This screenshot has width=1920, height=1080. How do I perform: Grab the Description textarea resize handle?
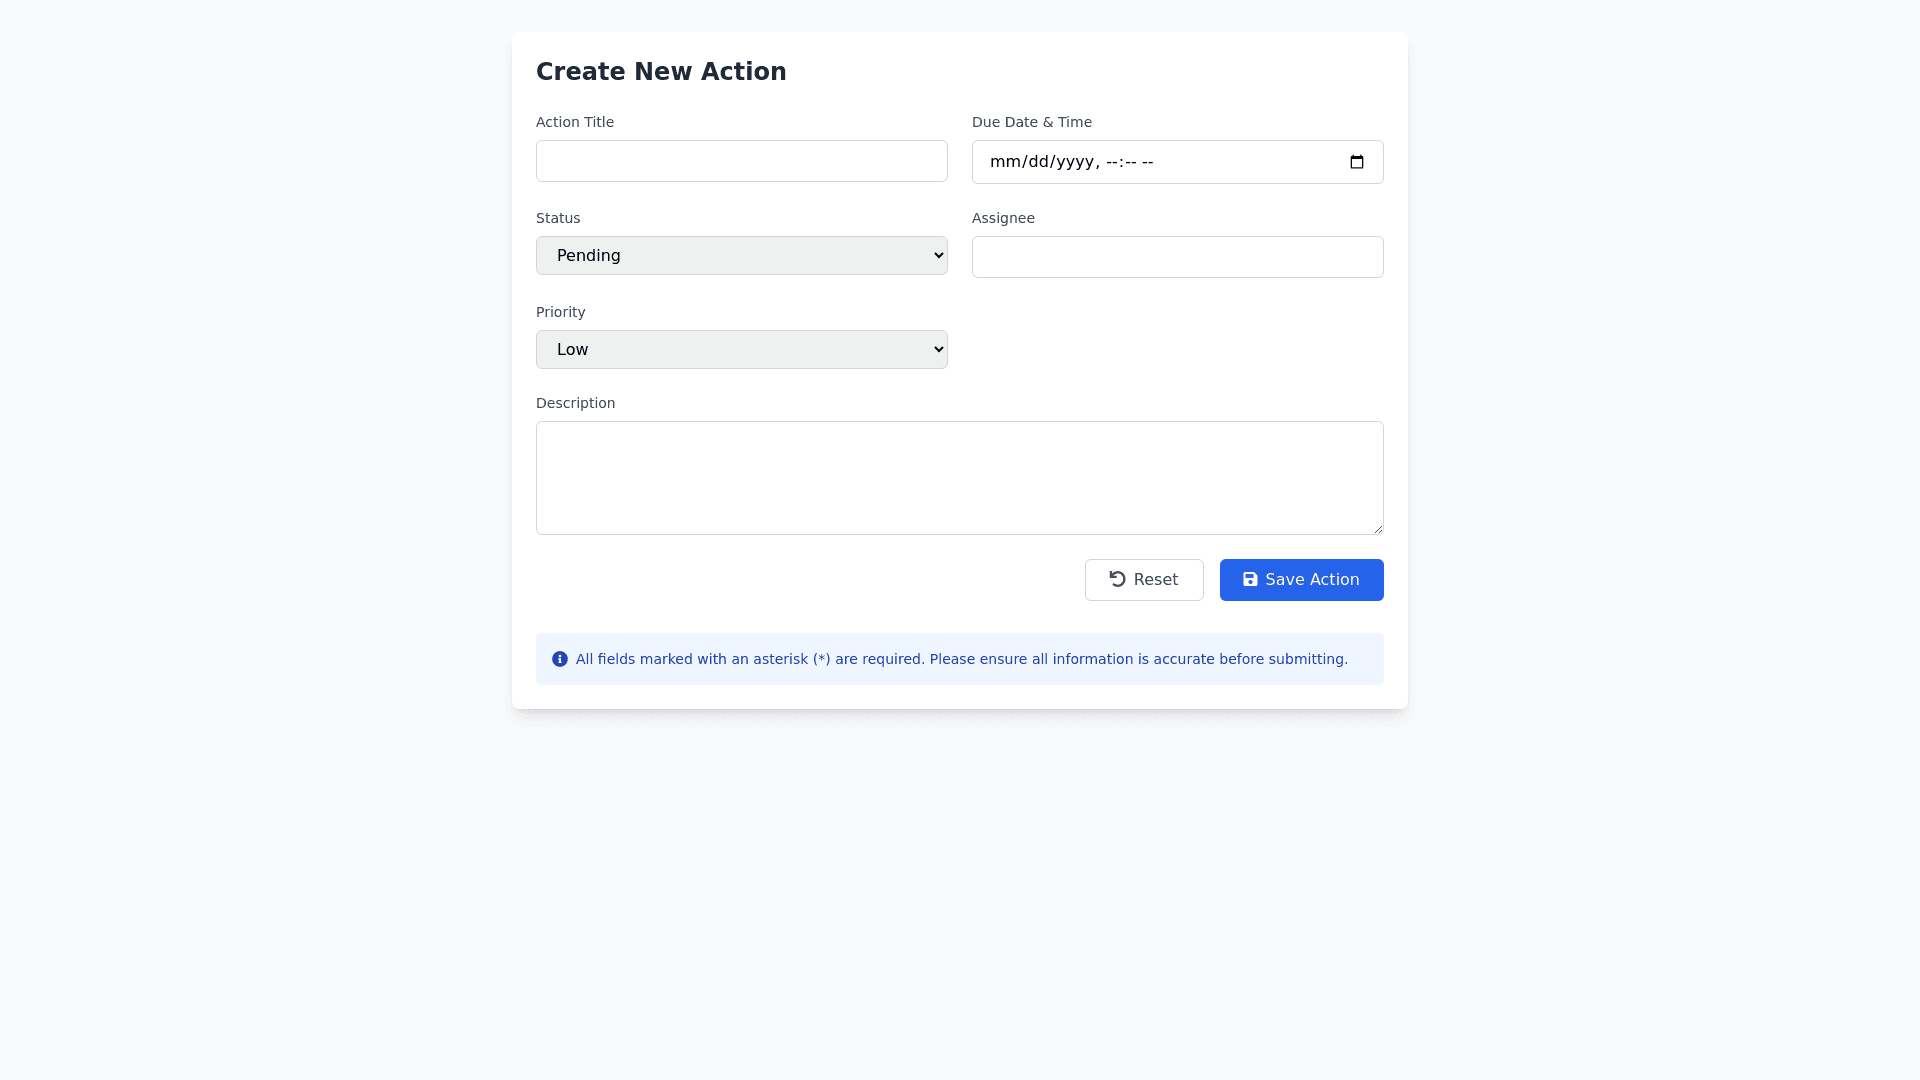[1378, 529]
